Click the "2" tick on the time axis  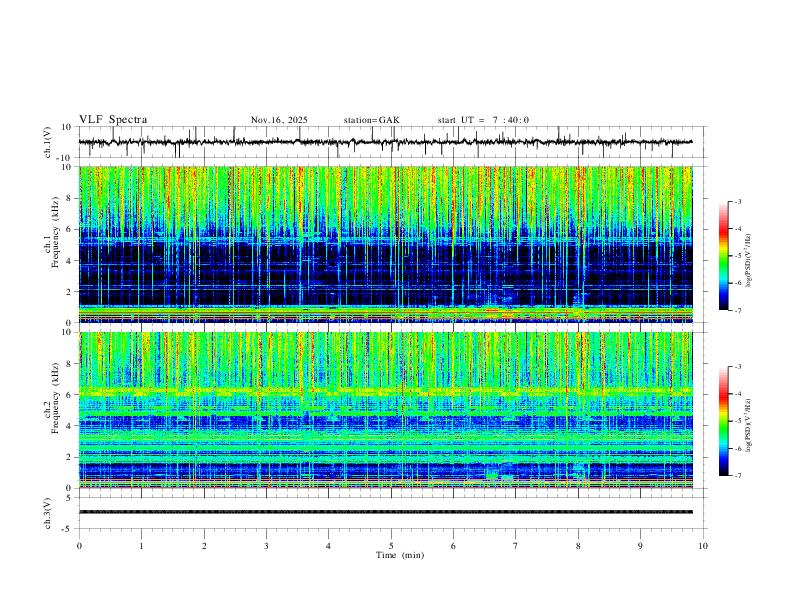(x=204, y=546)
